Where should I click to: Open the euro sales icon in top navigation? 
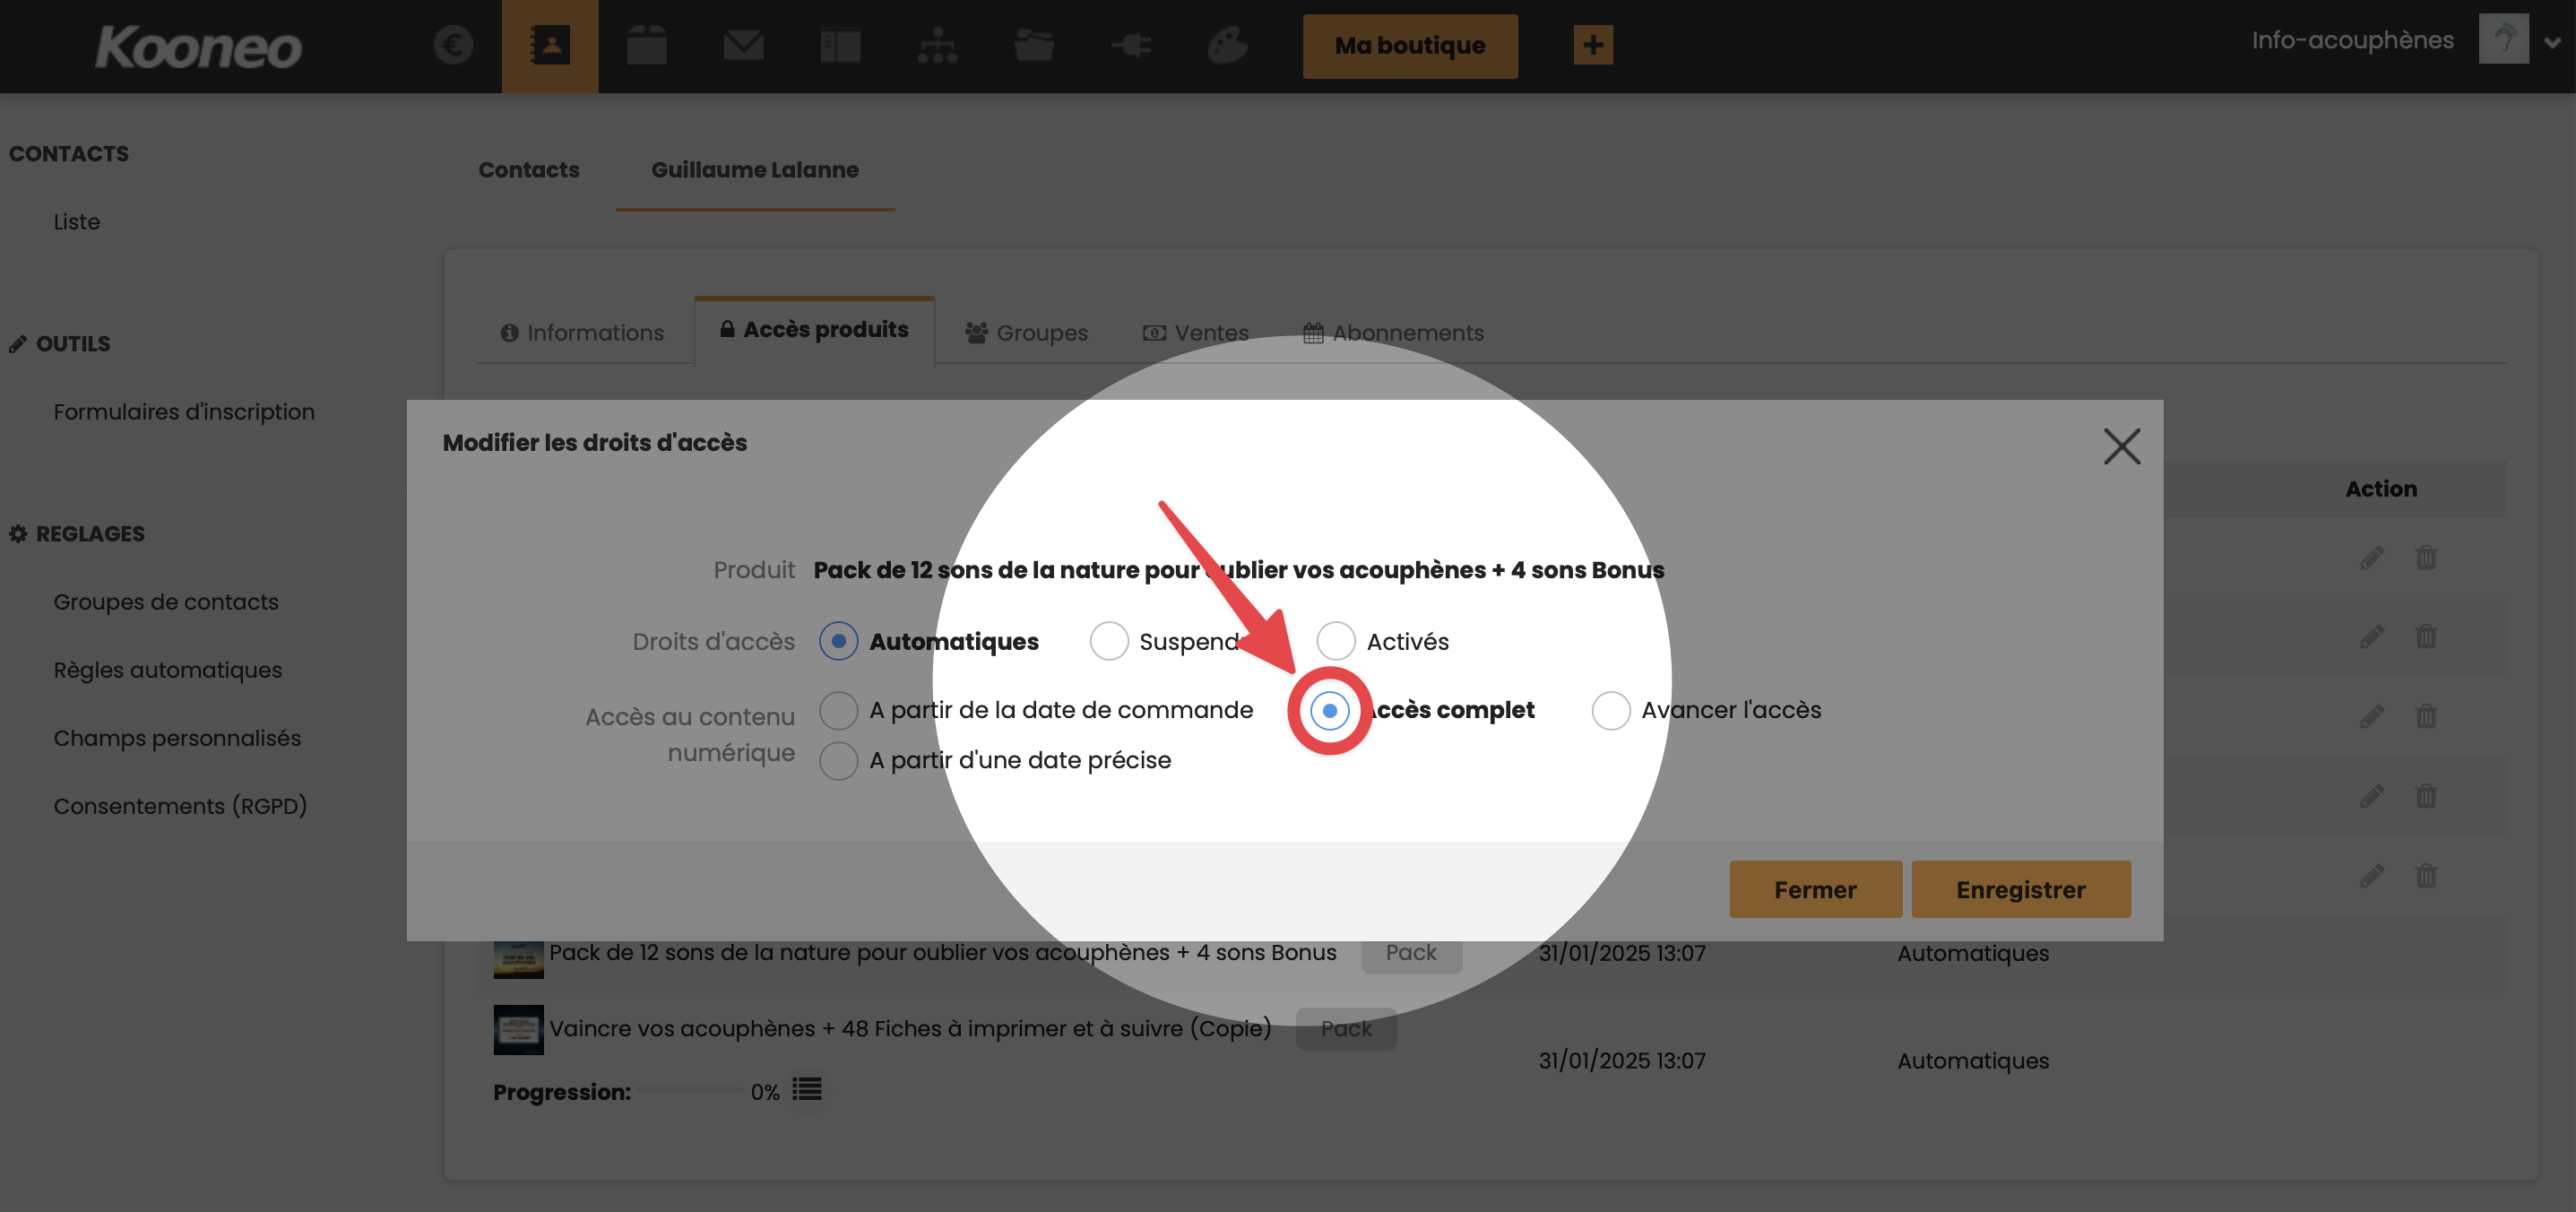click(x=453, y=45)
